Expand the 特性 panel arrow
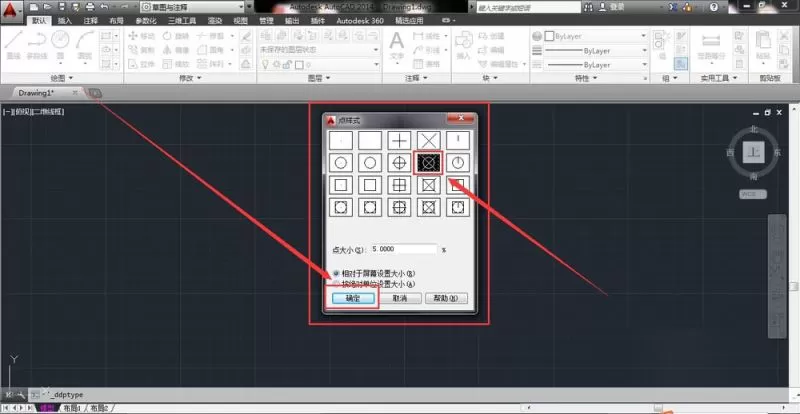Screen dimensions: 800x414 pyautogui.click(x=596, y=78)
